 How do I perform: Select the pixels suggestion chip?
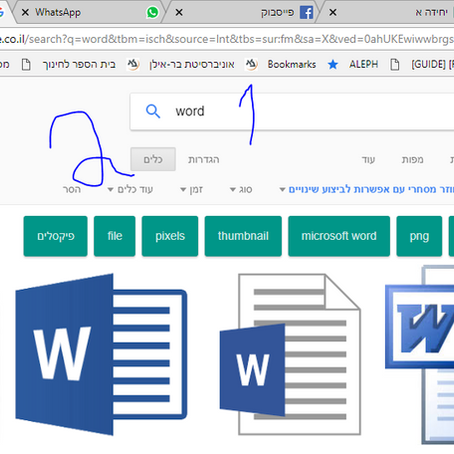170,236
